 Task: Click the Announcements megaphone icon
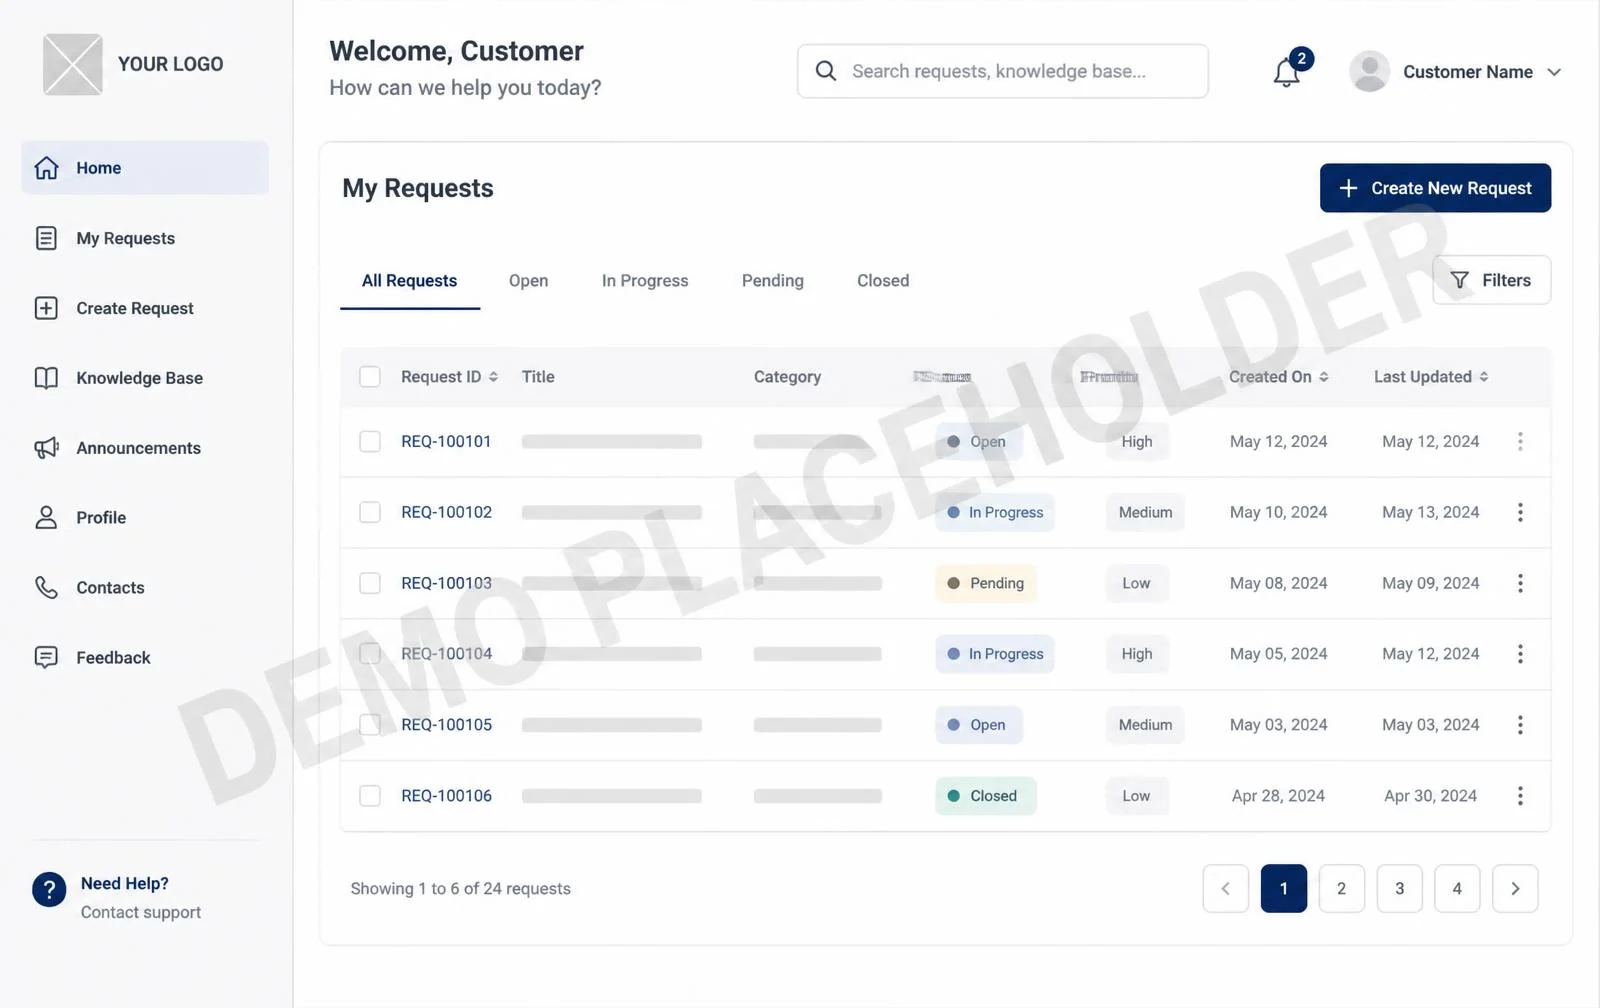[46, 448]
